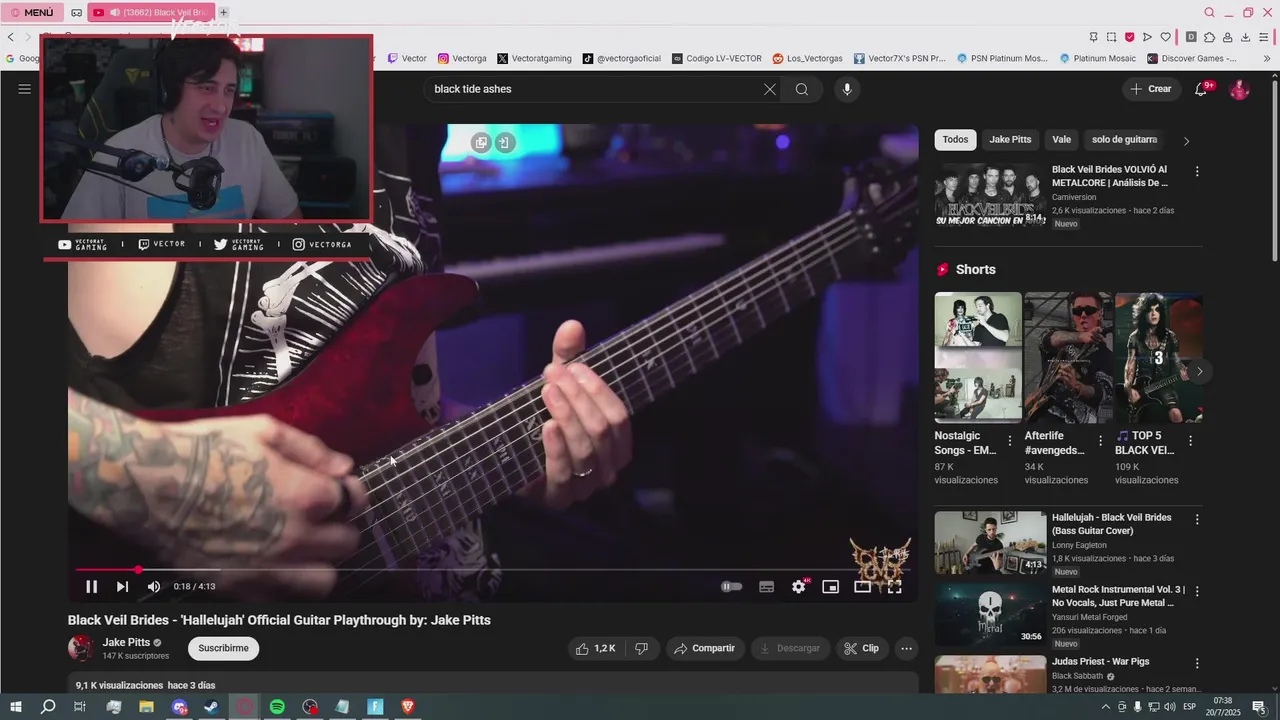The image size is (1280, 720).
Task: Run the YouTube search magnifier
Action: pos(802,89)
